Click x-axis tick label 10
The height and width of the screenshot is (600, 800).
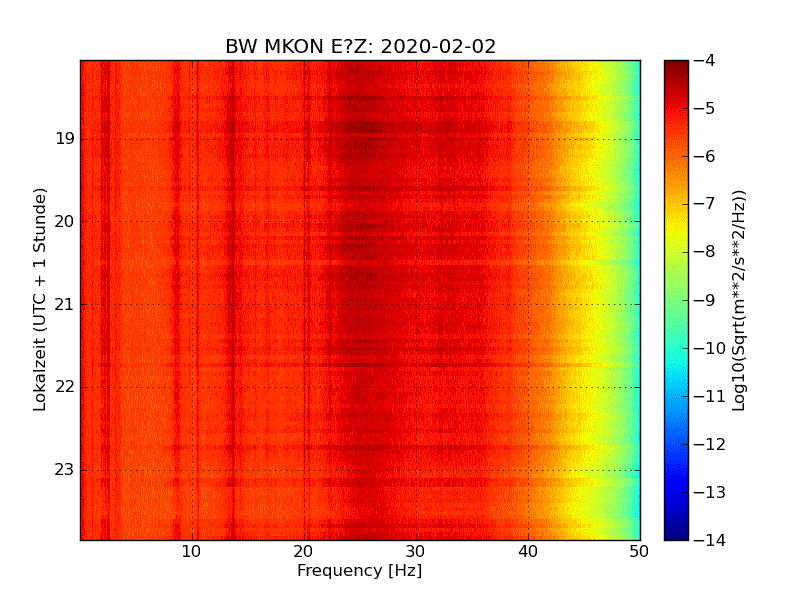click(x=191, y=552)
